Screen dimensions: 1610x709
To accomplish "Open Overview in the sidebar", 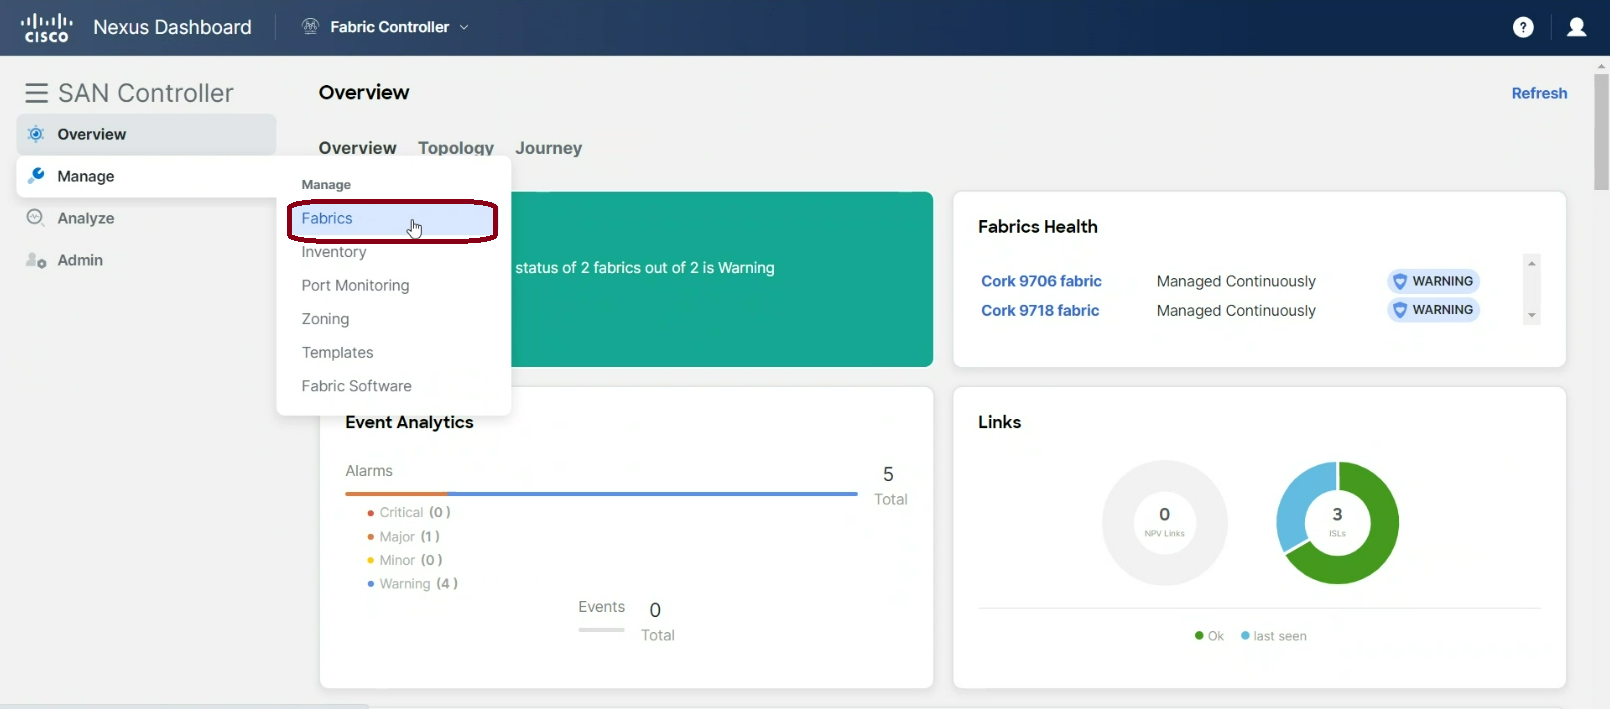I will 146,134.
